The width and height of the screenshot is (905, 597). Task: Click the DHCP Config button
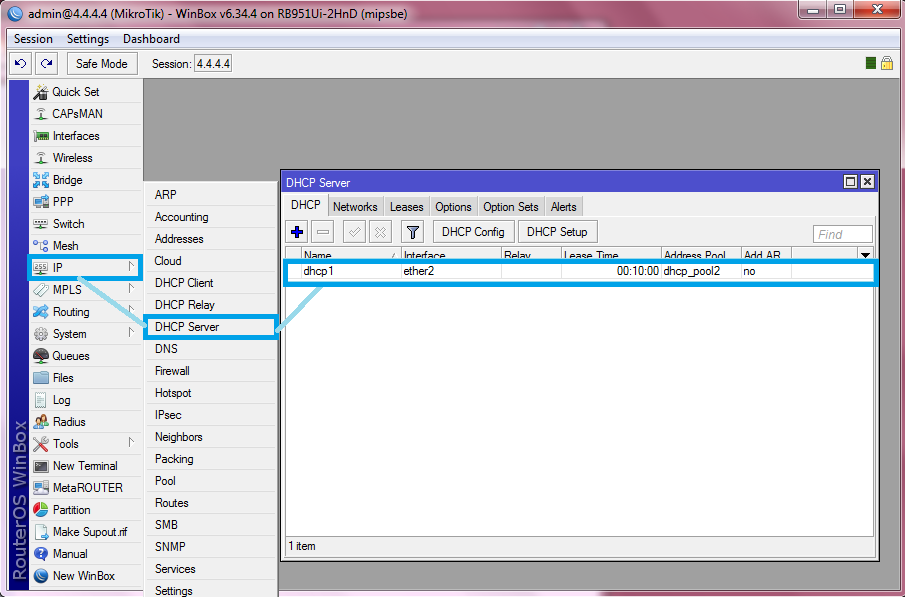pyautogui.click(x=473, y=232)
